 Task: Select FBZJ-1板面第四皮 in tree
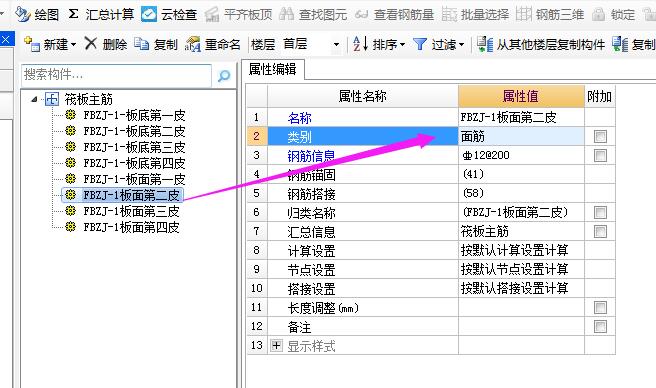click(131, 227)
